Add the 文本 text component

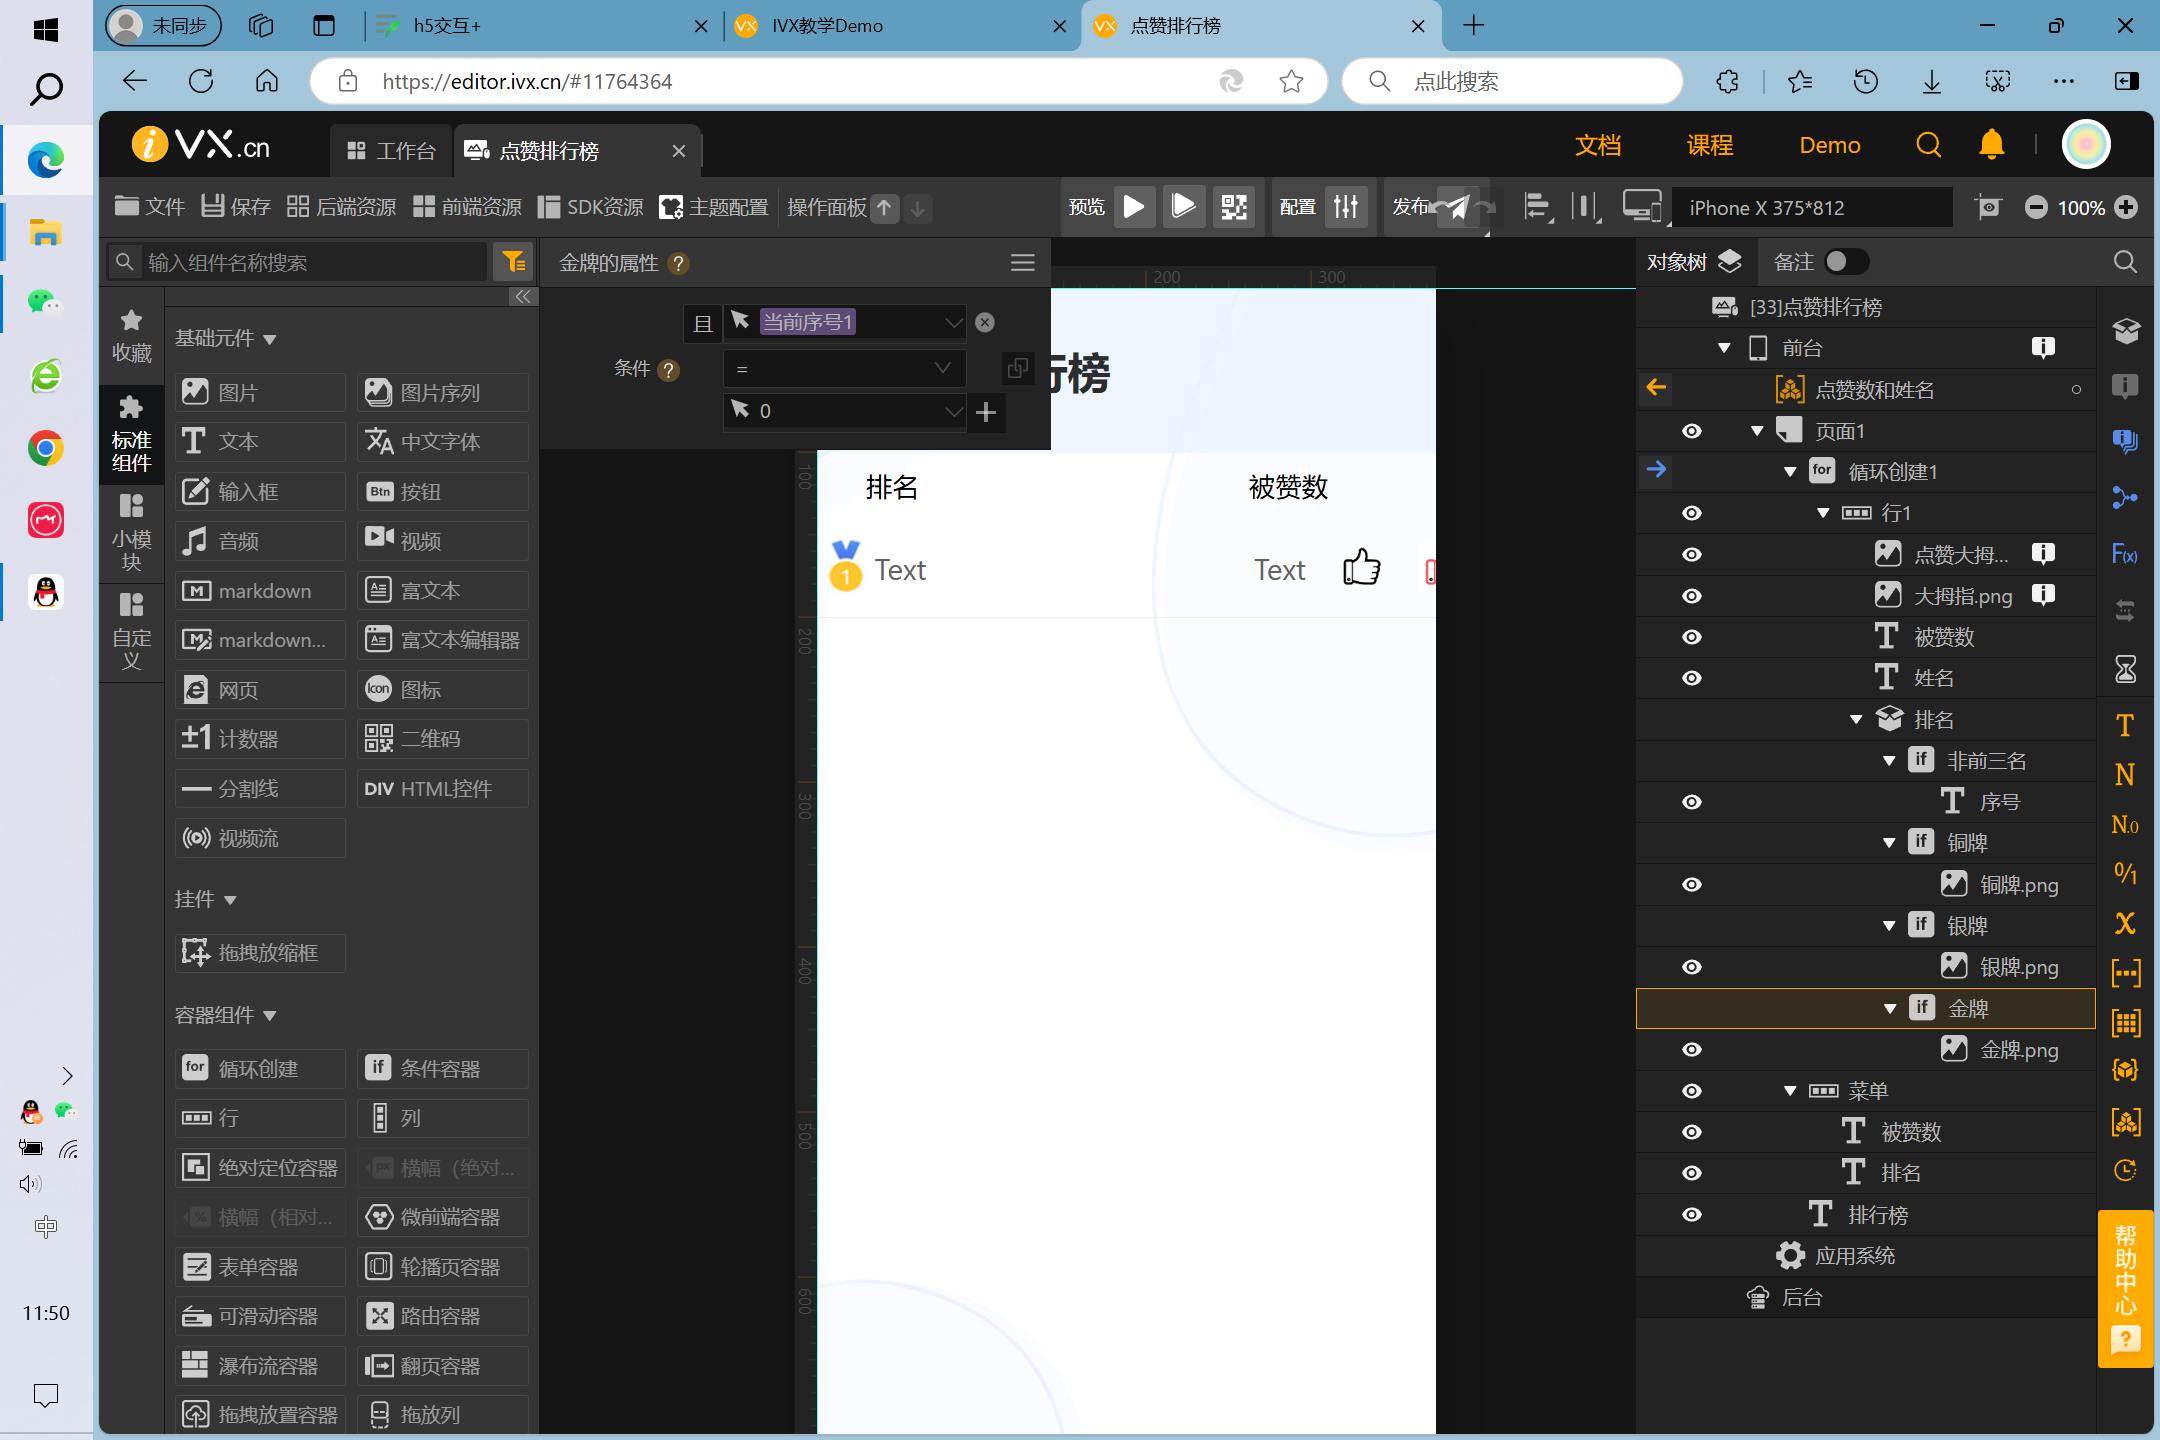tap(260, 441)
